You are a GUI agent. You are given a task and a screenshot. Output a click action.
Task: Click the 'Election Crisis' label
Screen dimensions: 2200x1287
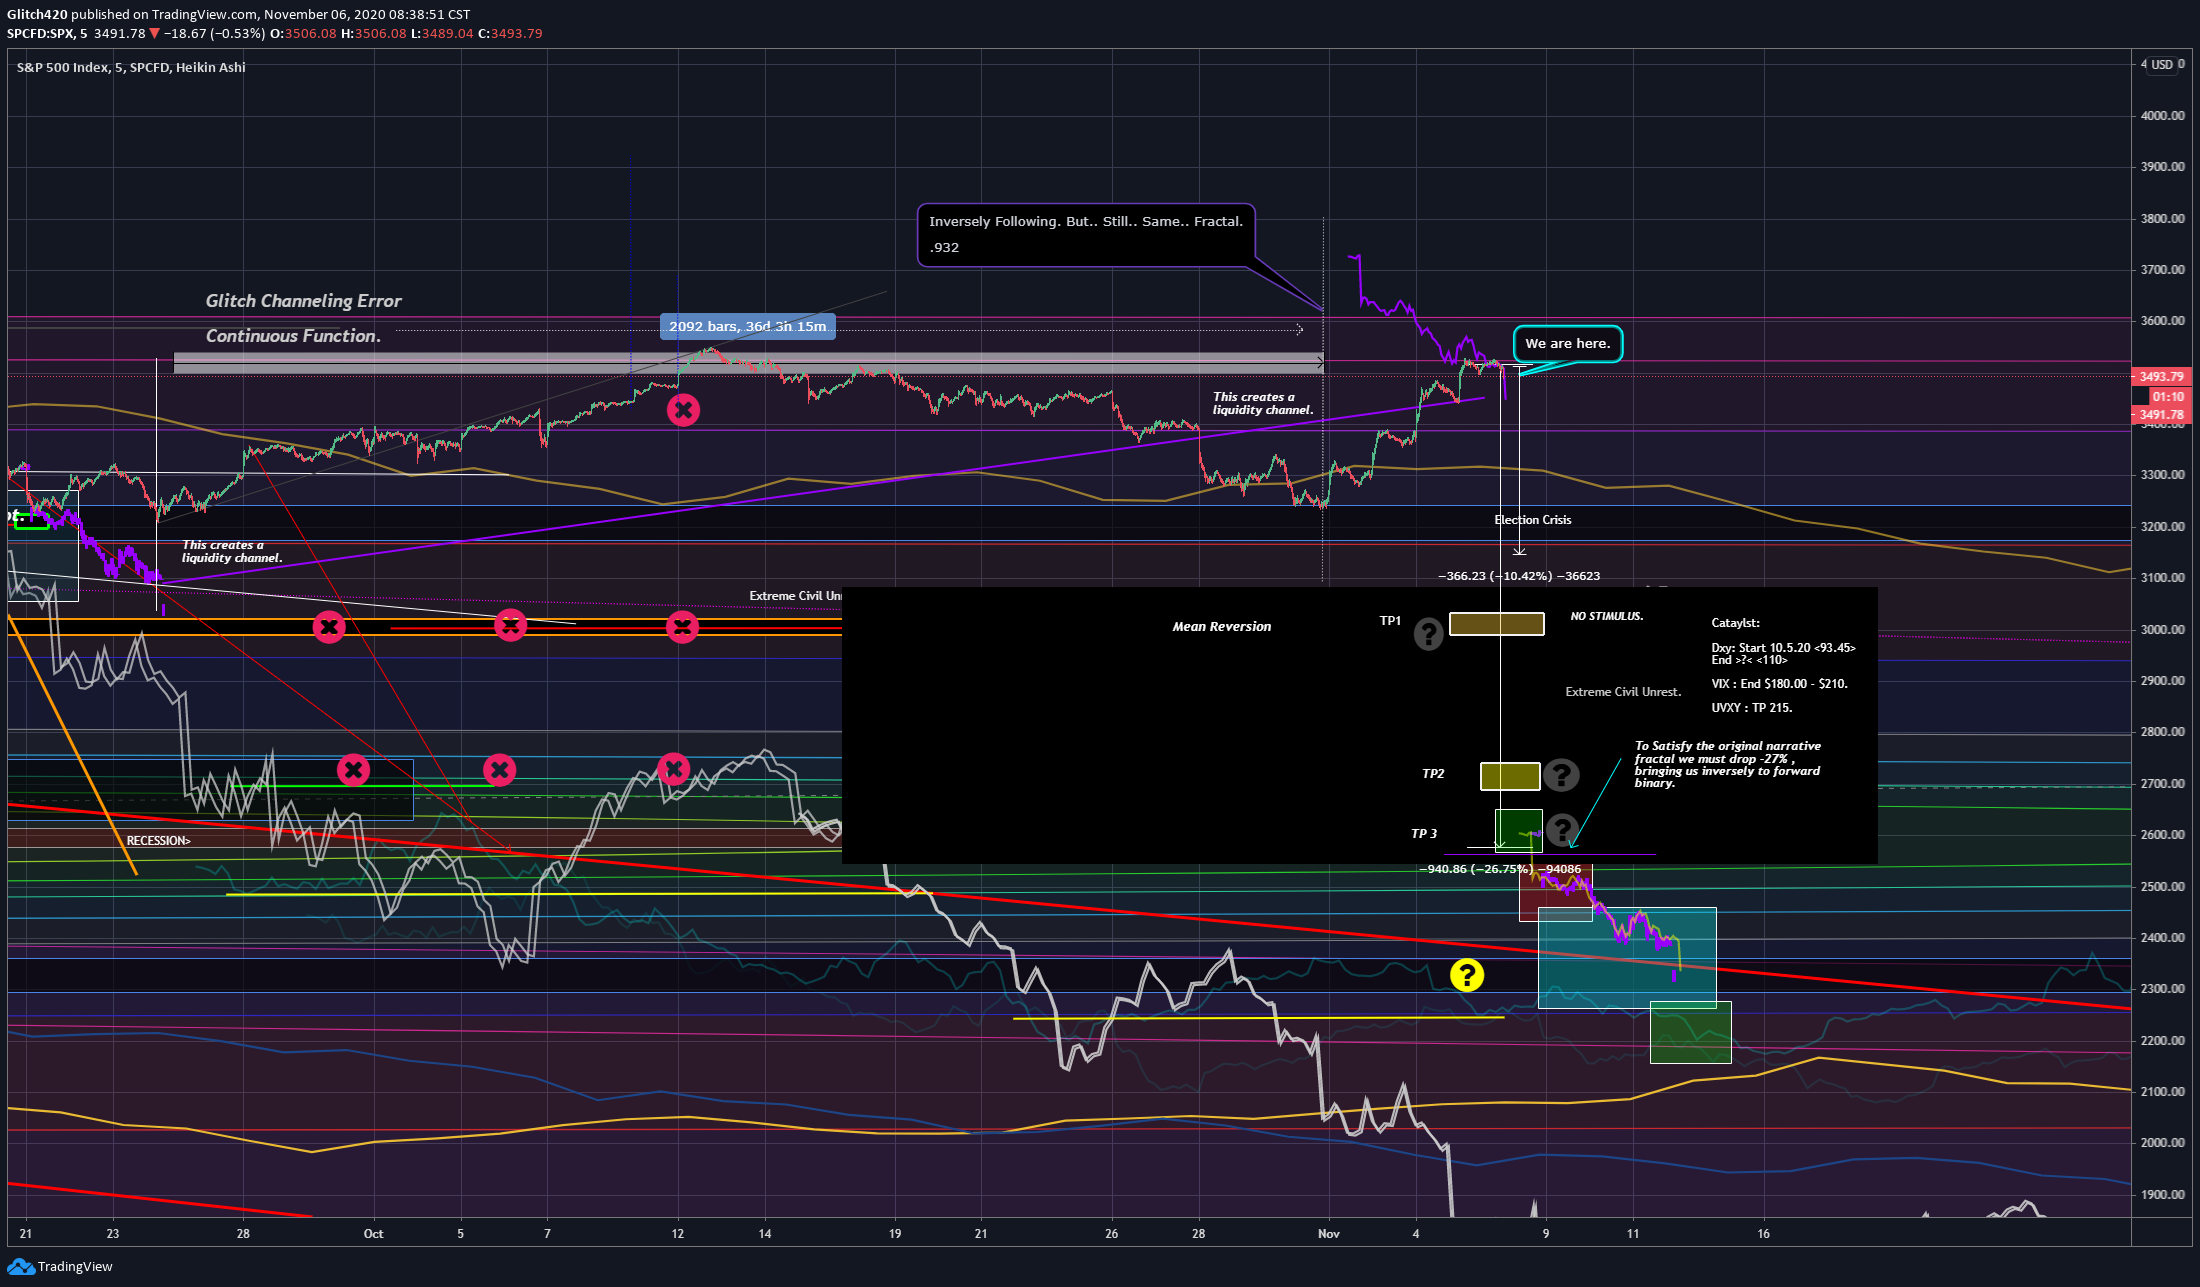[x=1533, y=520]
